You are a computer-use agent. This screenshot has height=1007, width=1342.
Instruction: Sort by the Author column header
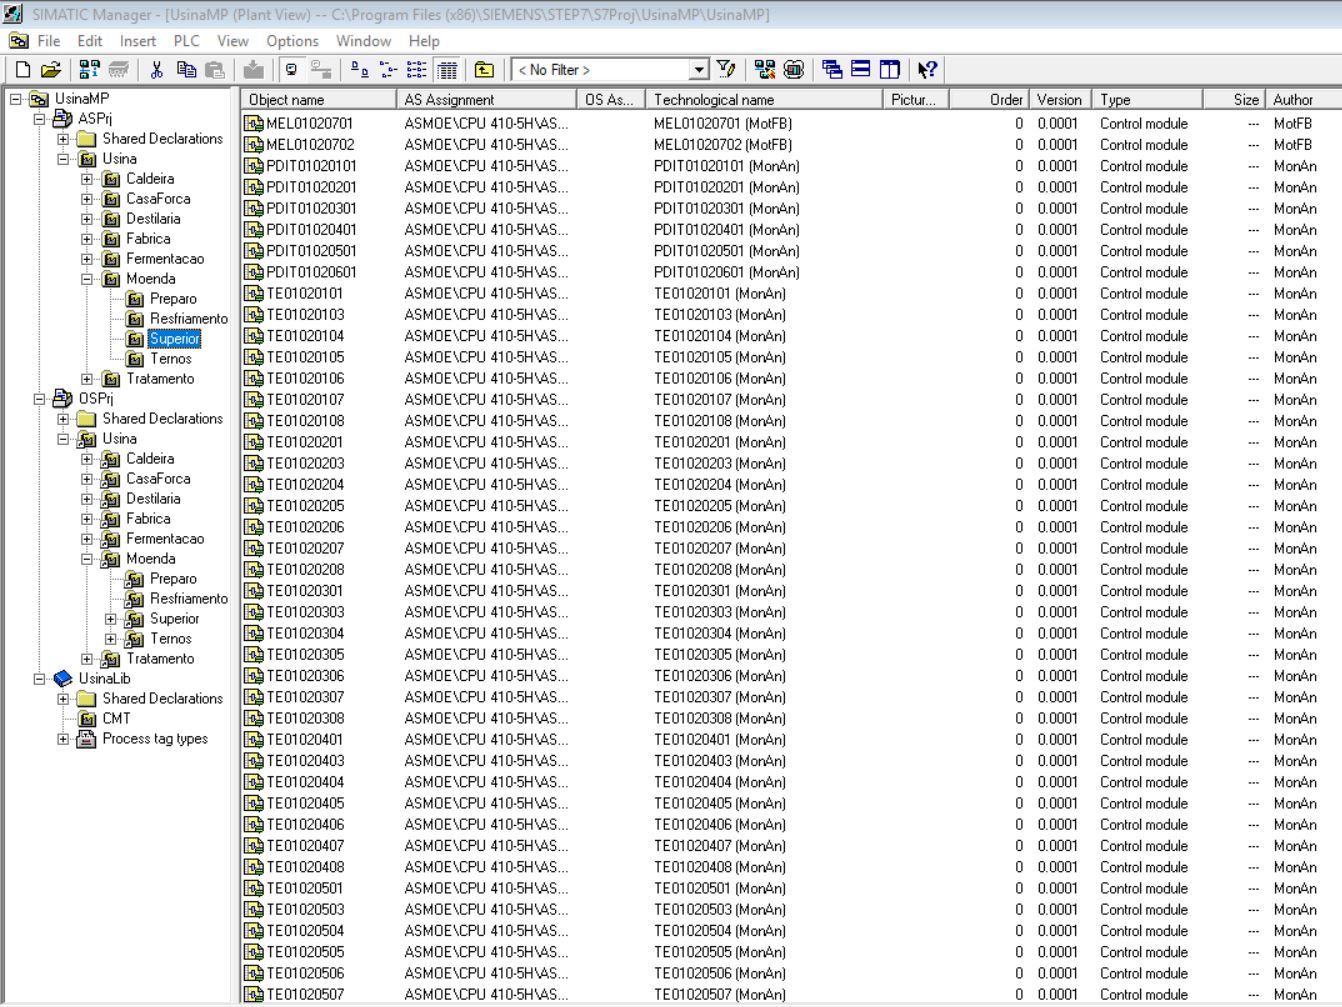(x=1303, y=99)
